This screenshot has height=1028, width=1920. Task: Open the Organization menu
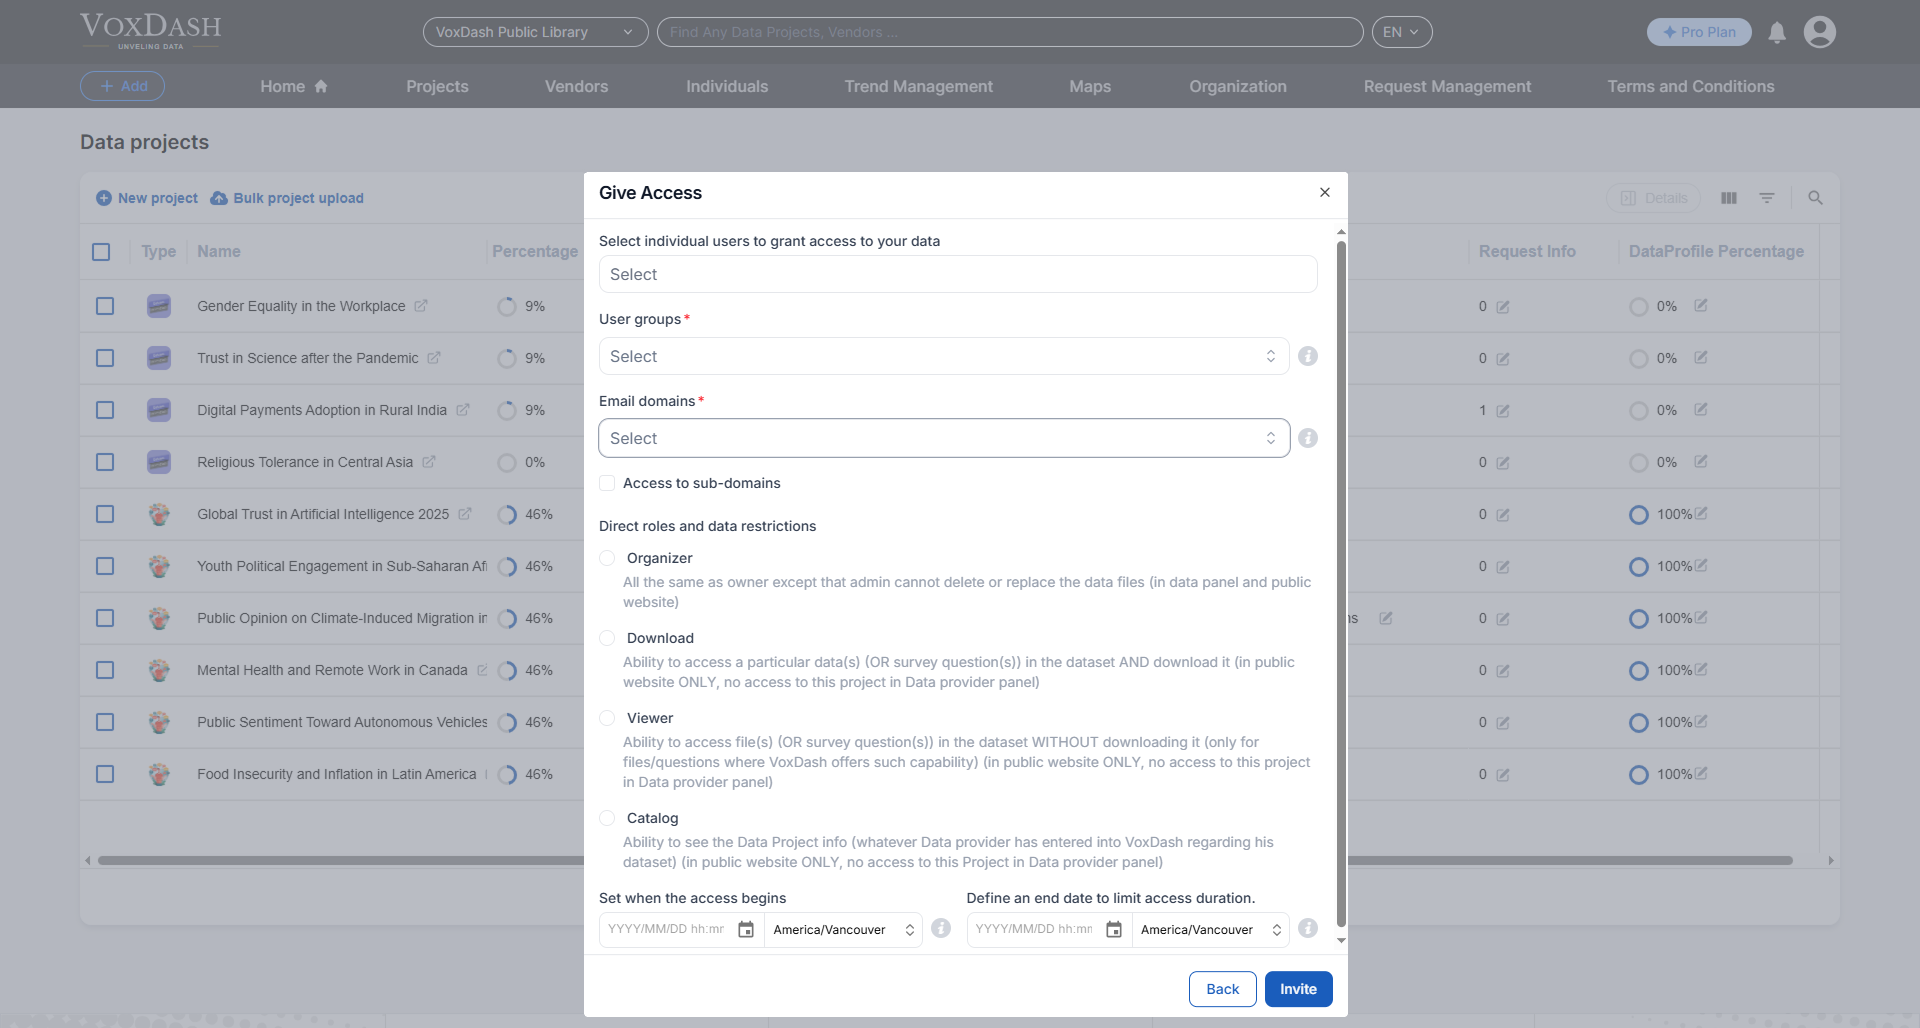pyautogui.click(x=1238, y=86)
